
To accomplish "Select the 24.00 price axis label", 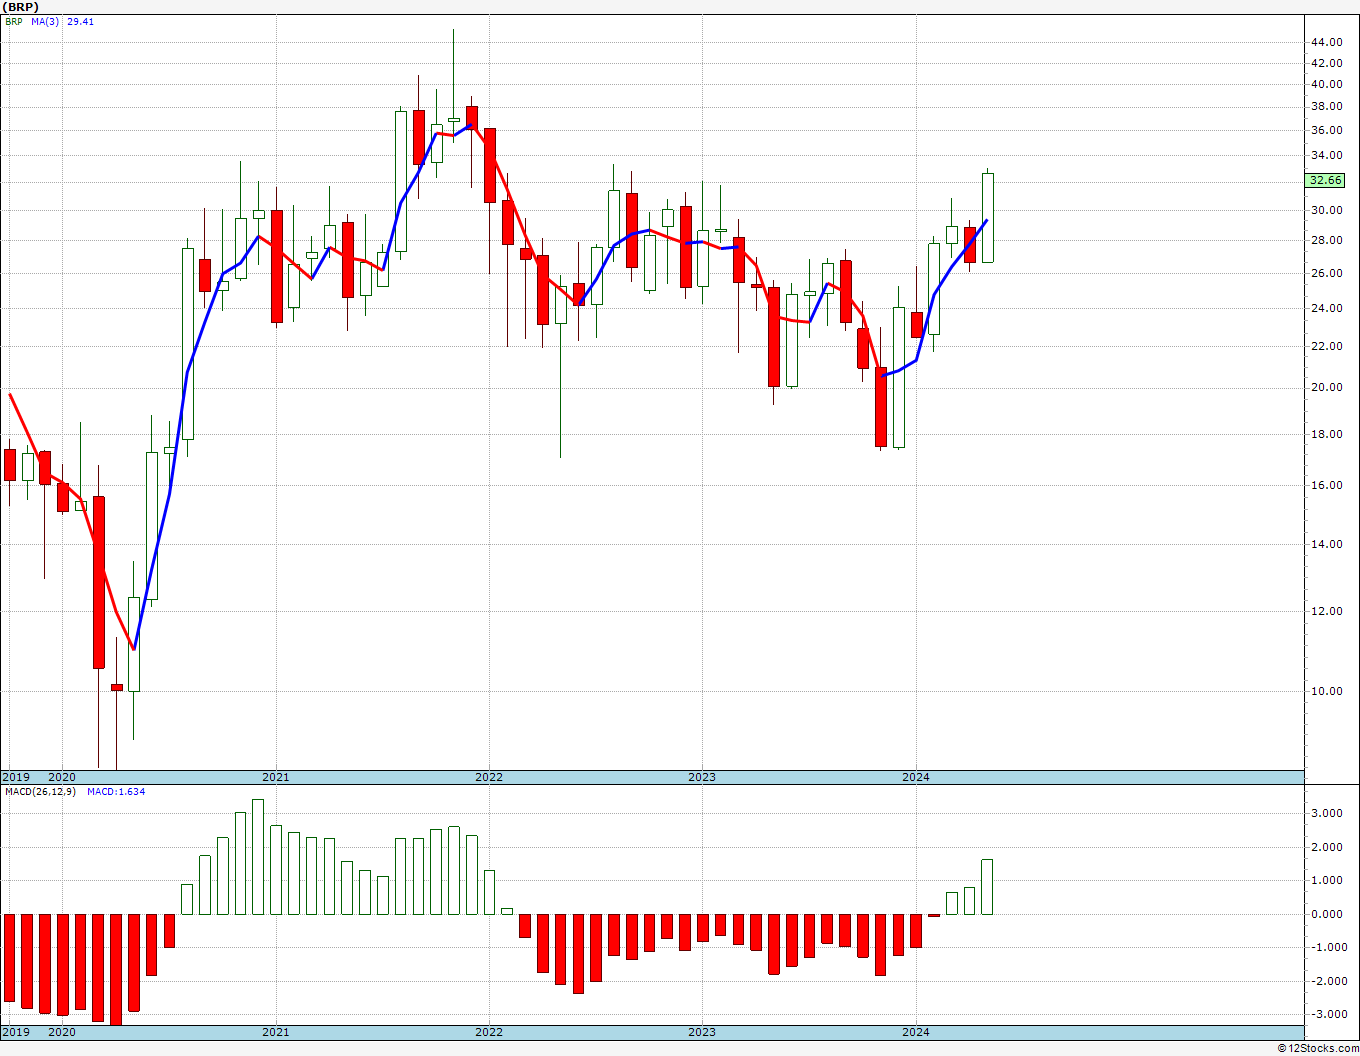I will pos(1326,308).
